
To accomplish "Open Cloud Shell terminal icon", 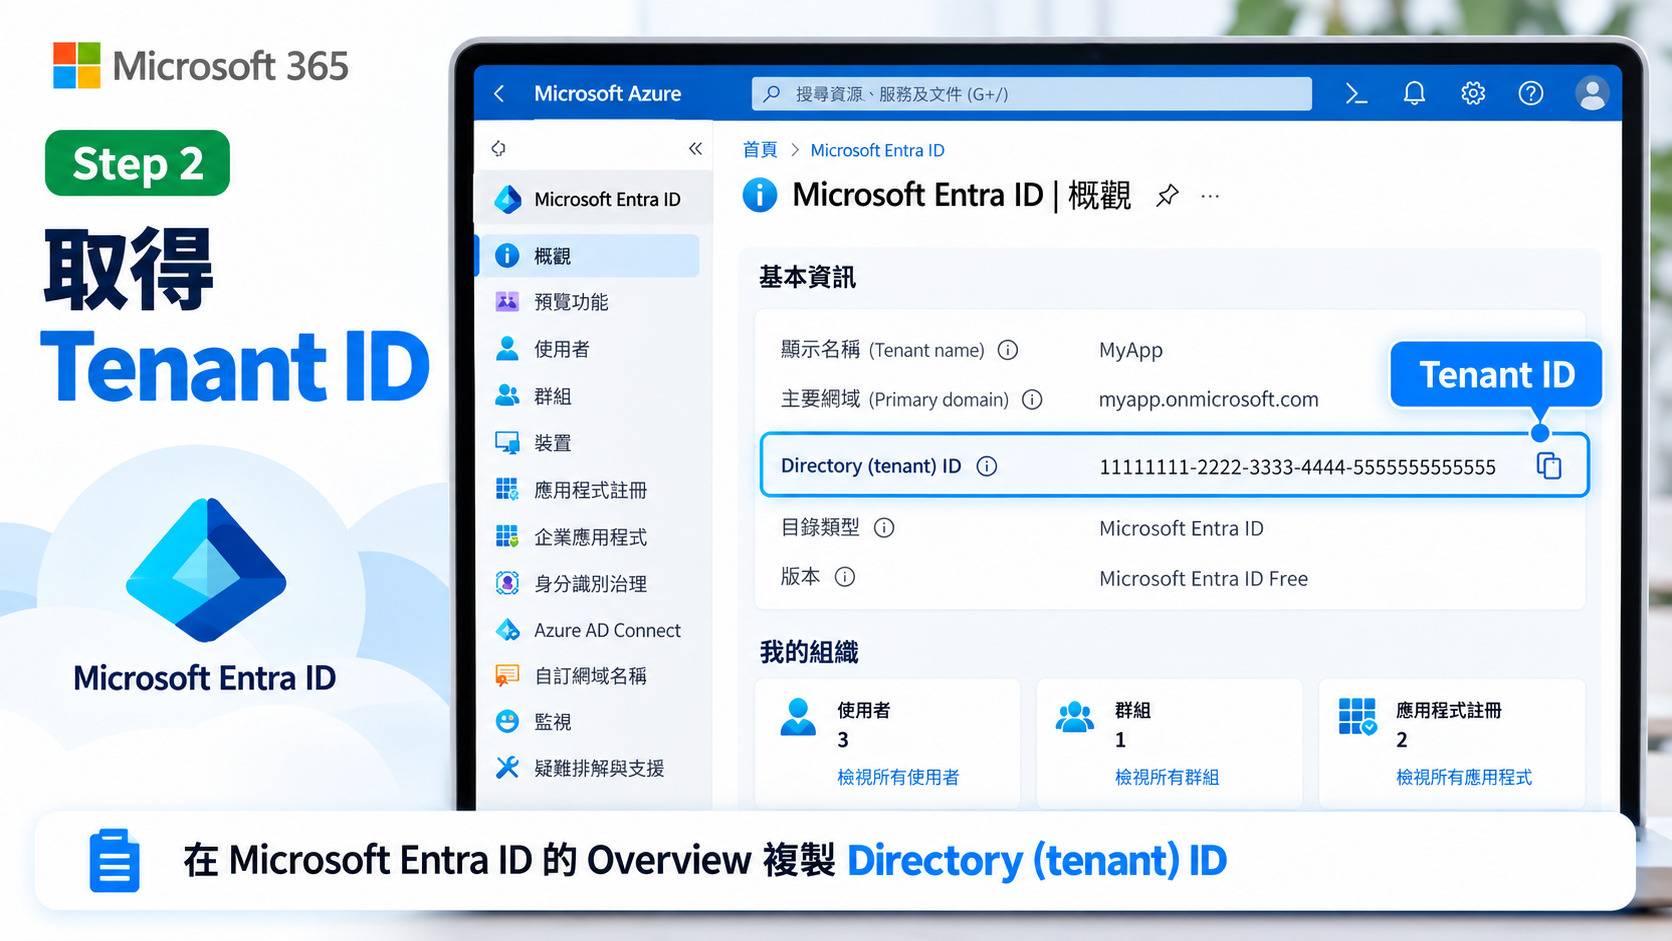I will coord(1356,94).
